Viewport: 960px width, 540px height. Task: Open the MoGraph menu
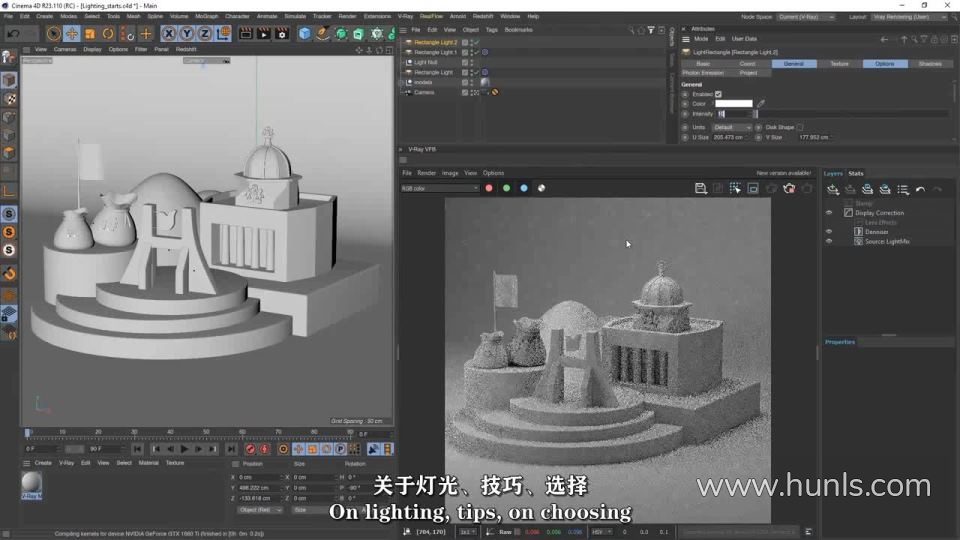pos(206,17)
